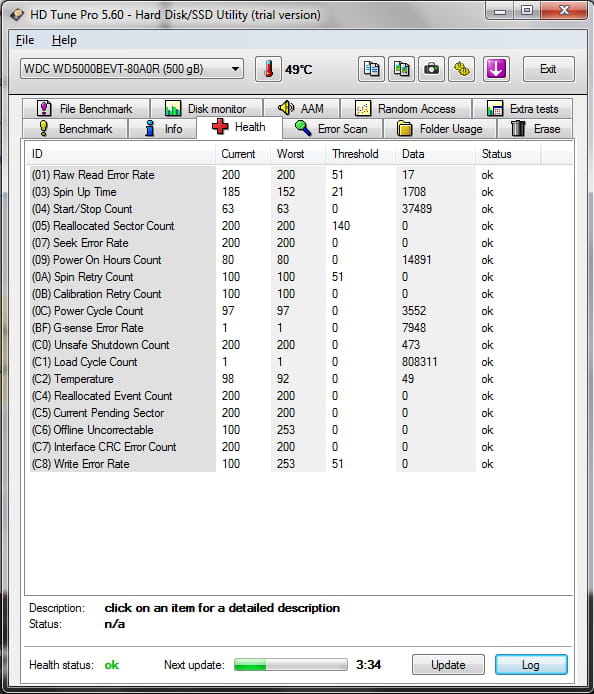Viewport: 594px width, 694px height.
Task: Switch to the Error Scan tab
Action: pyautogui.click(x=332, y=129)
